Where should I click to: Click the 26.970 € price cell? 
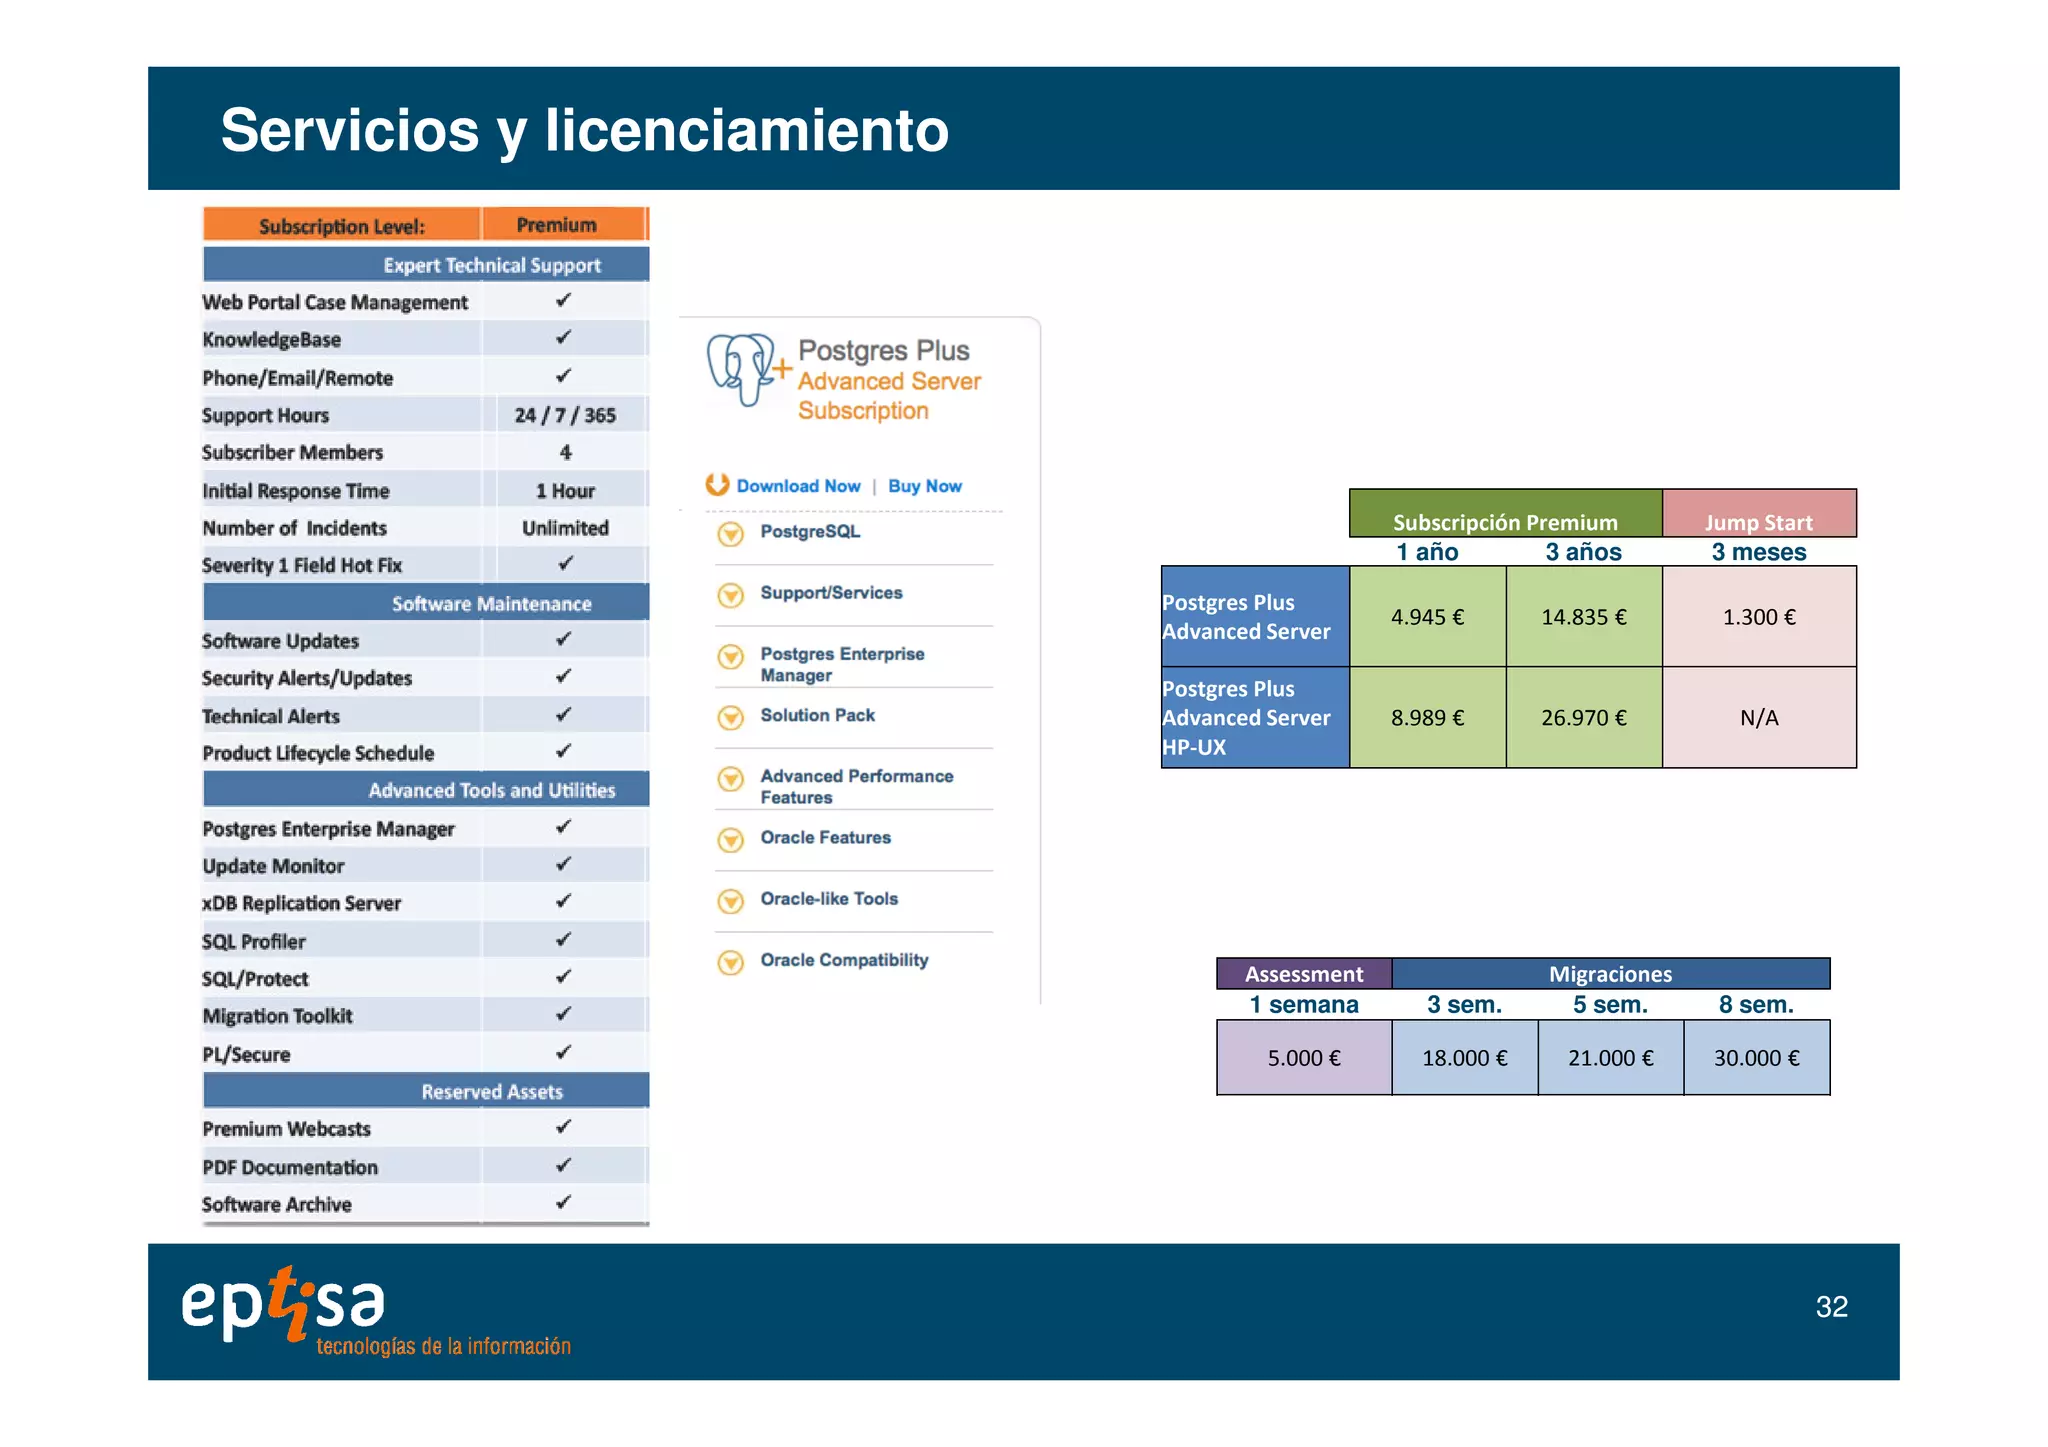(1584, 717)
